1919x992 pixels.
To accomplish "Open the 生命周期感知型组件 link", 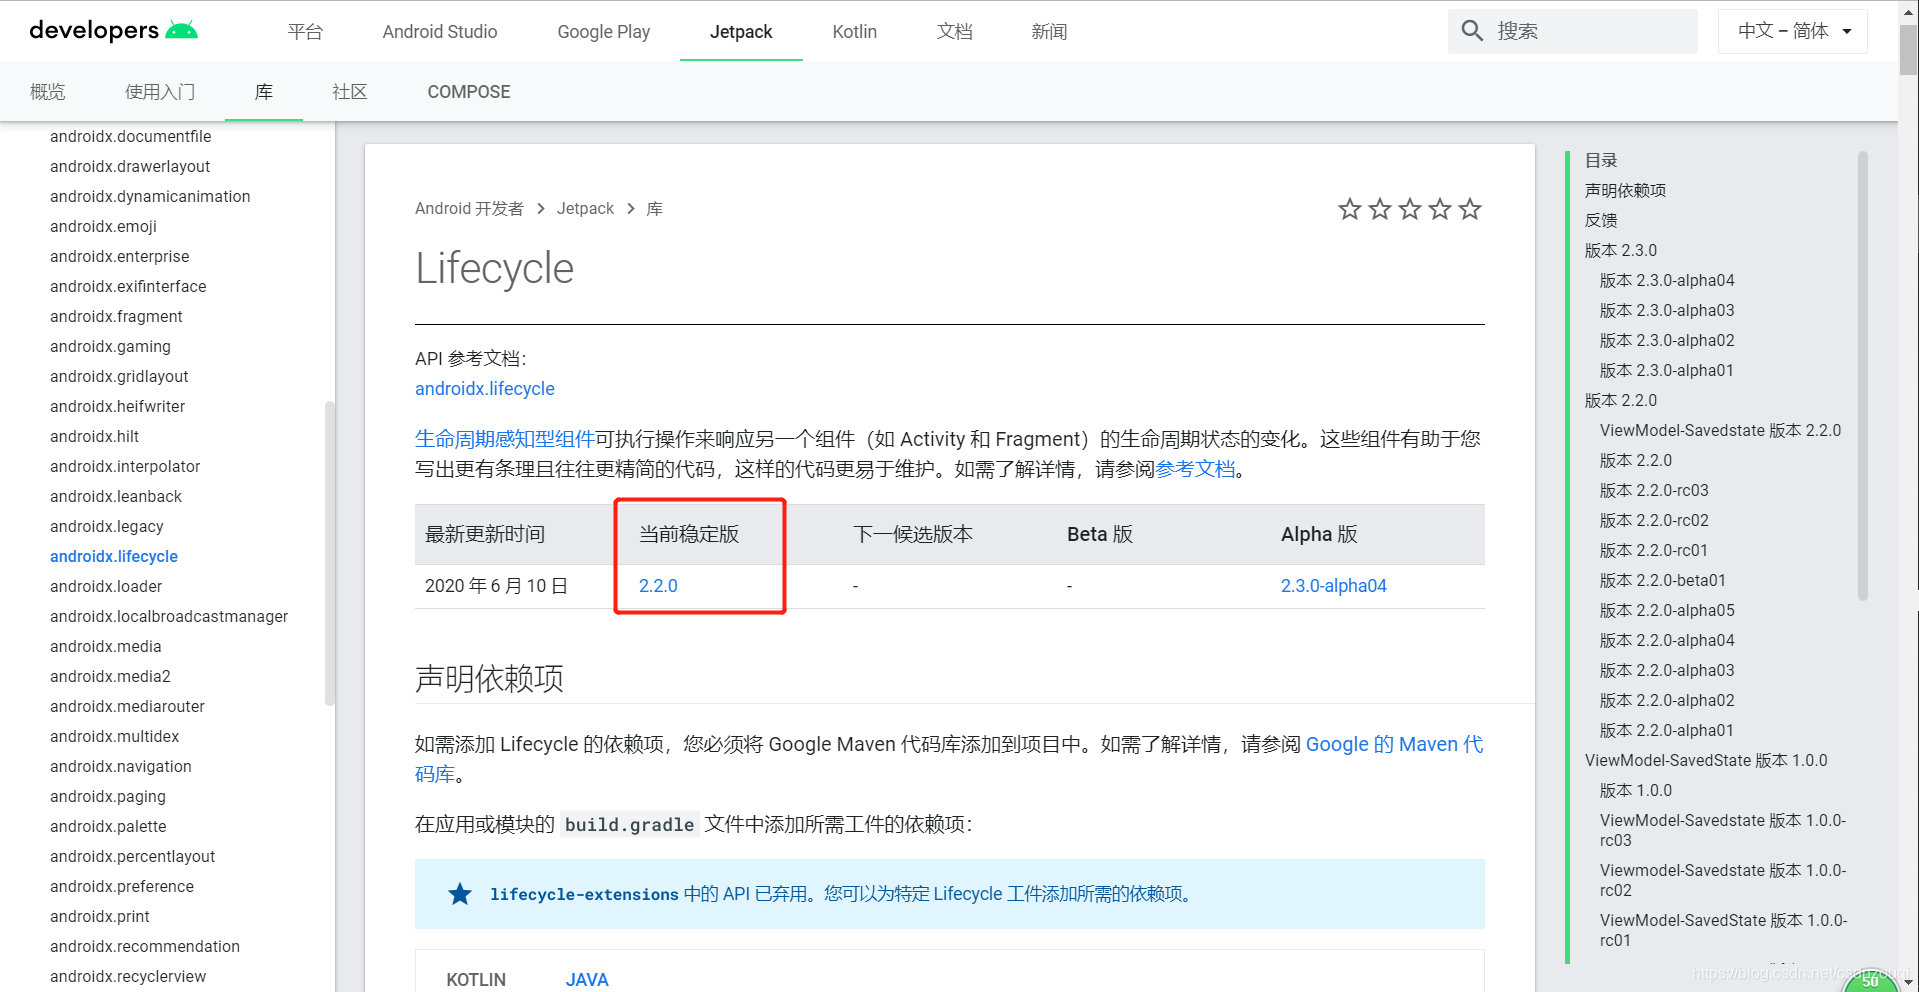I will 505,437.
